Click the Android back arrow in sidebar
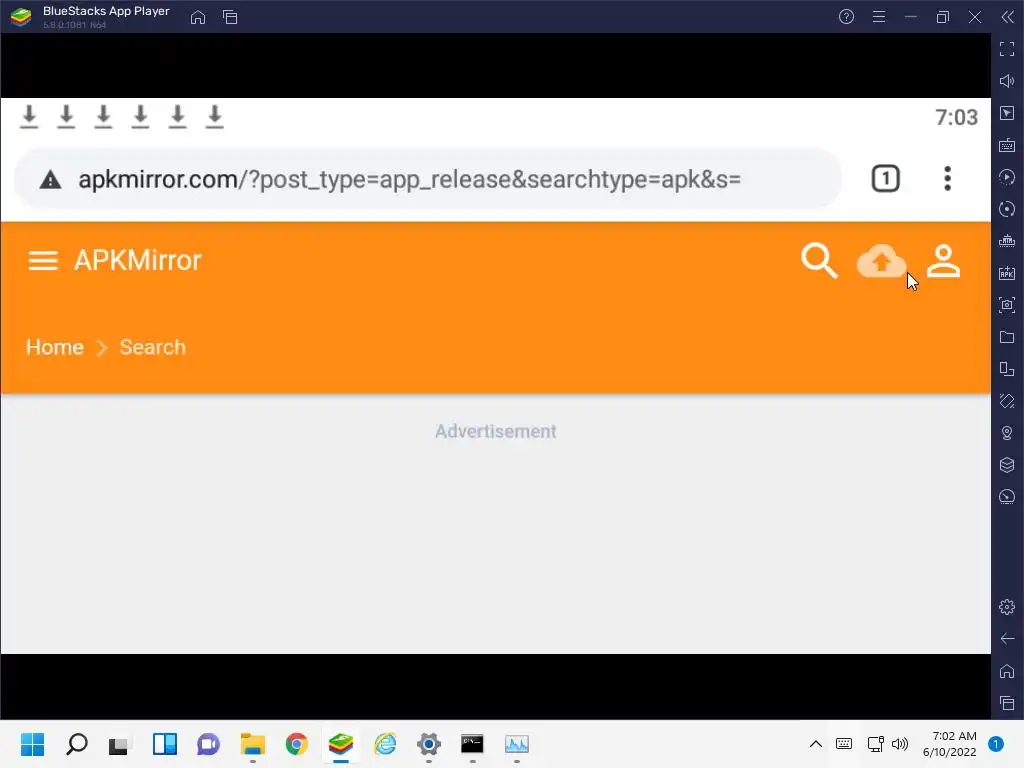Viewport: 1024px width, 768px height. [x=1007, y=639]
